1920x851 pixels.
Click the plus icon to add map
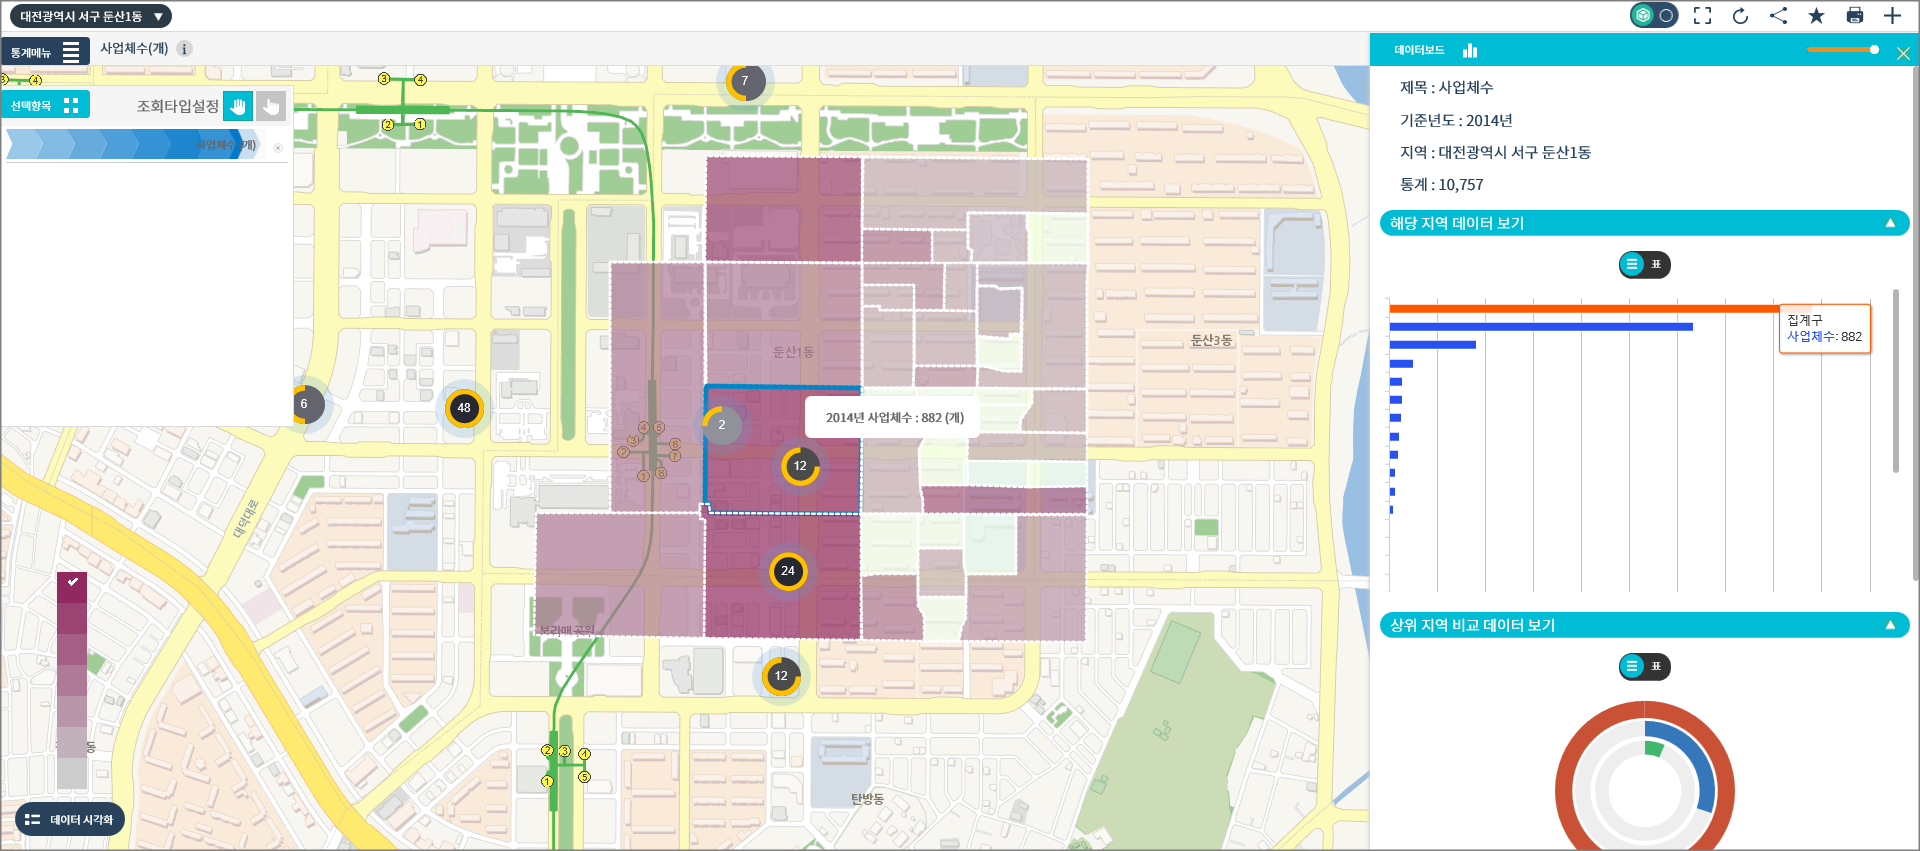[1892, 16]
